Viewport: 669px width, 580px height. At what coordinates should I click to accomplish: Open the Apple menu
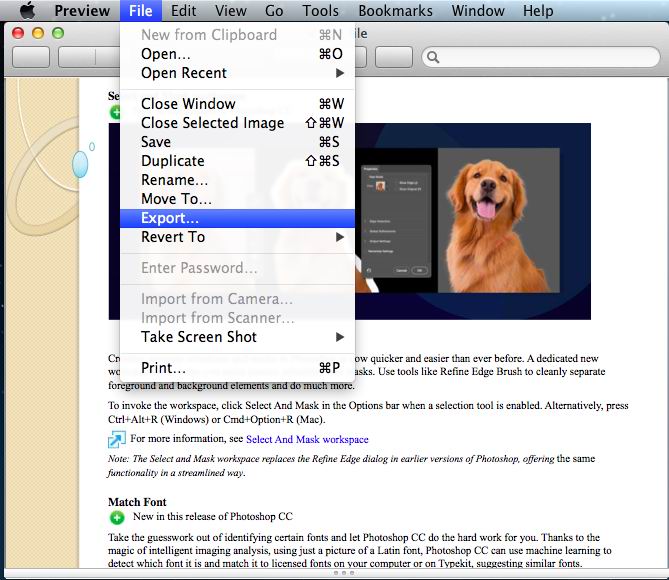[x=28, y=10]
